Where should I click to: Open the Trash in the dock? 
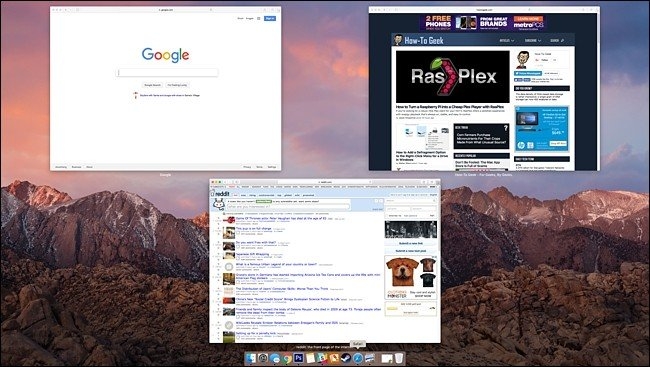coord(399,359)
